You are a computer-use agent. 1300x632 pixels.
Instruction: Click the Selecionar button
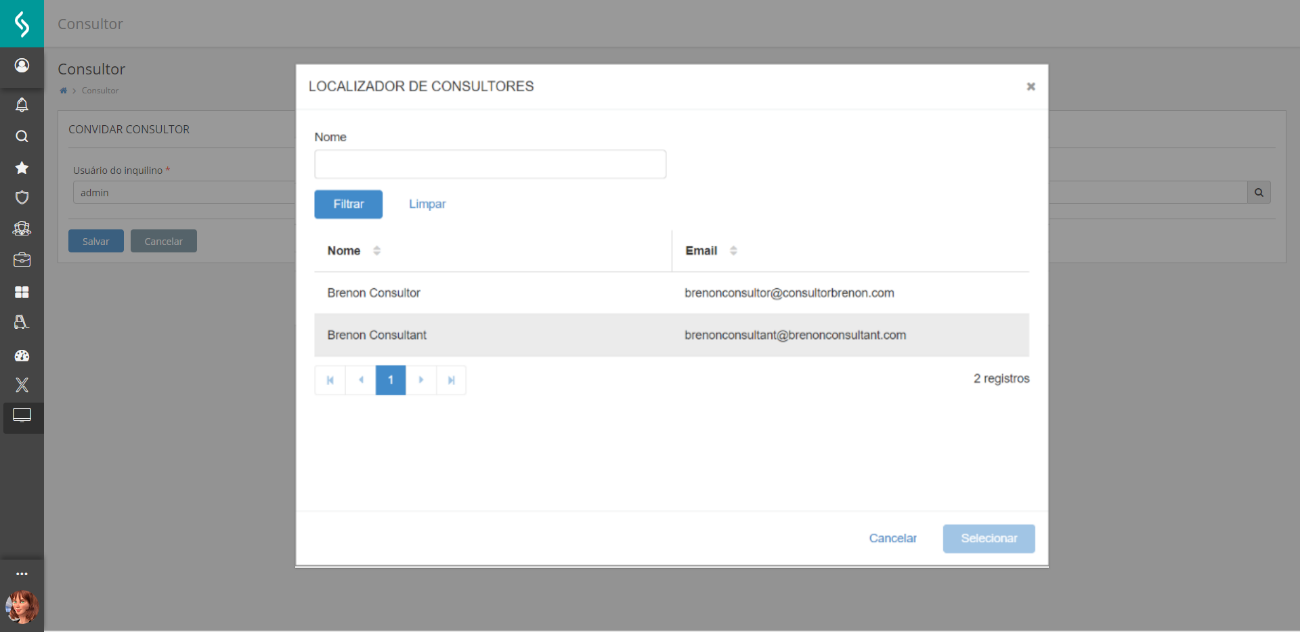(989, 538)
